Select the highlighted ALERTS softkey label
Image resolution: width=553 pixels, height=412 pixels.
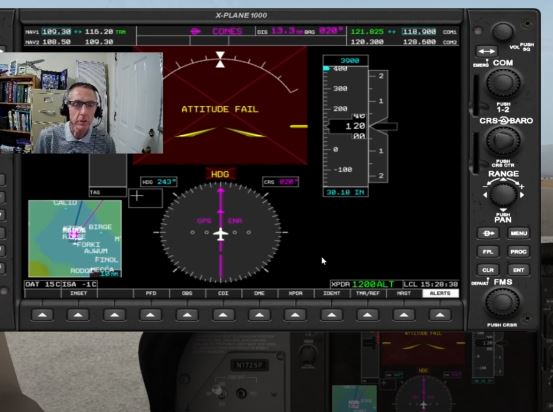coord(440,293)
